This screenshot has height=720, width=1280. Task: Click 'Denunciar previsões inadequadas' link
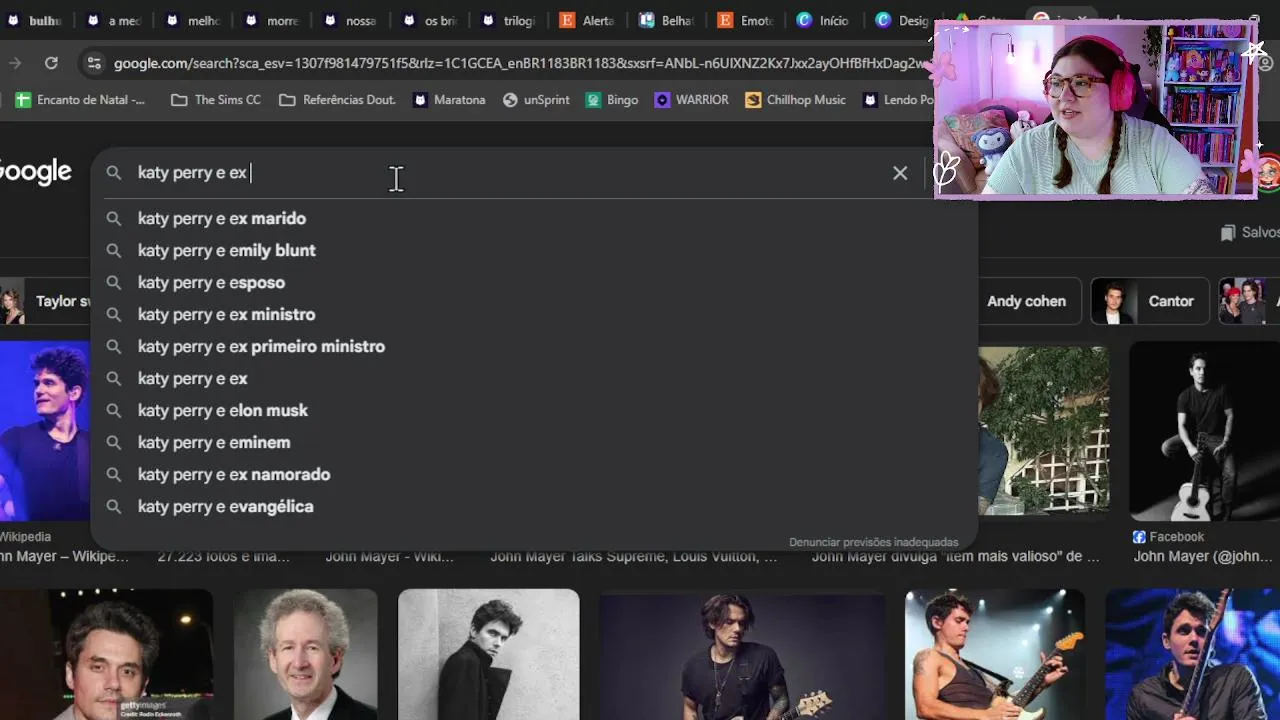873,542
